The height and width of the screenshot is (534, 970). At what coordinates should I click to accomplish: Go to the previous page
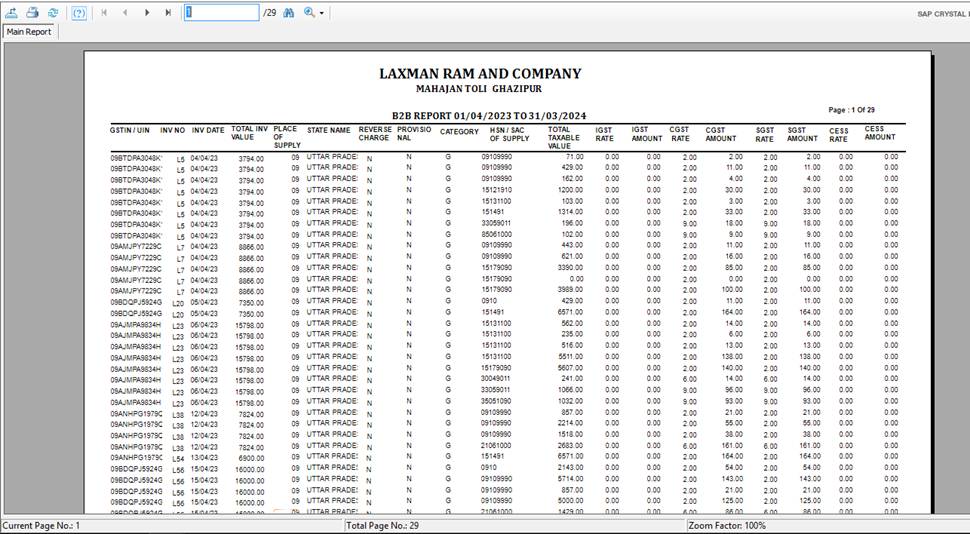[x=125, y=13]
